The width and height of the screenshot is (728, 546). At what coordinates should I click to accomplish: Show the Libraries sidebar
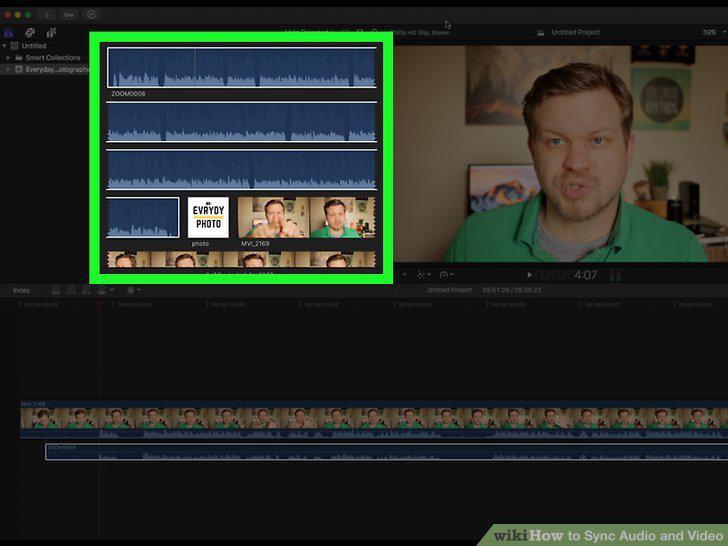(8, 32)
